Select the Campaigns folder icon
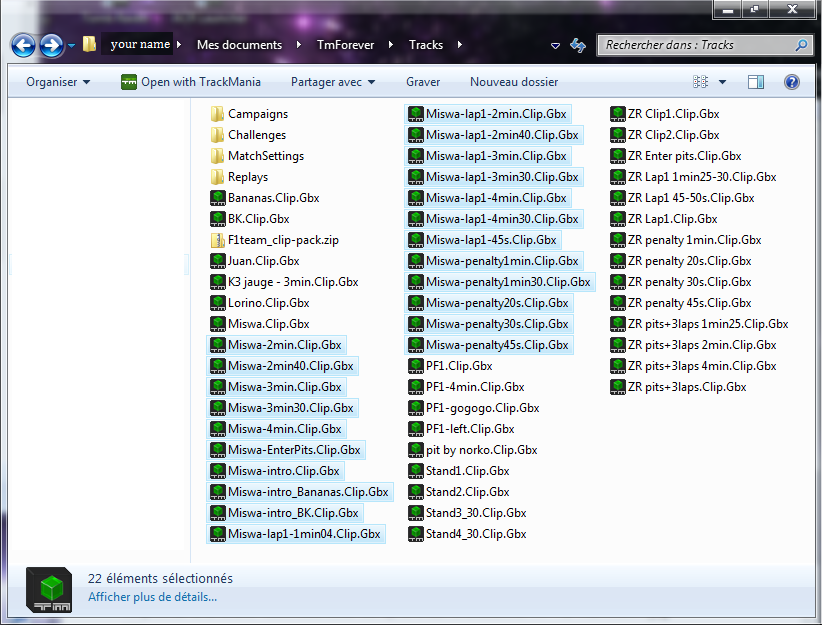Viewport: 822px width, 625px height. coord(217,114)
